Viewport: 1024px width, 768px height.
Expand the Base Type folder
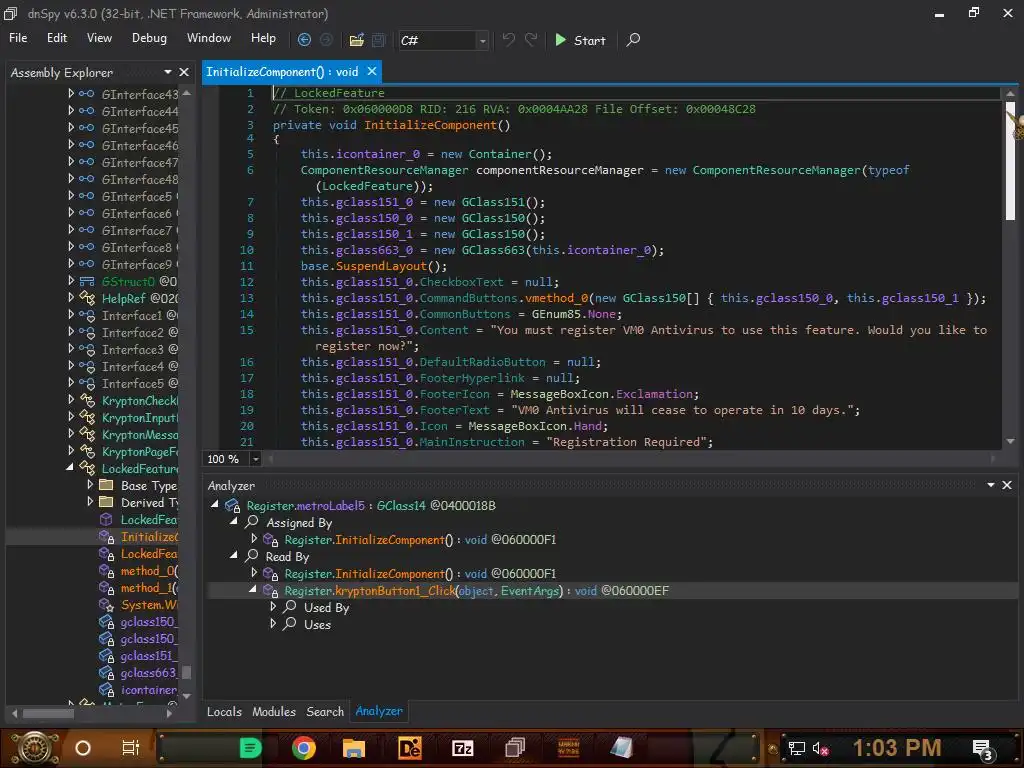pos(90,485)
